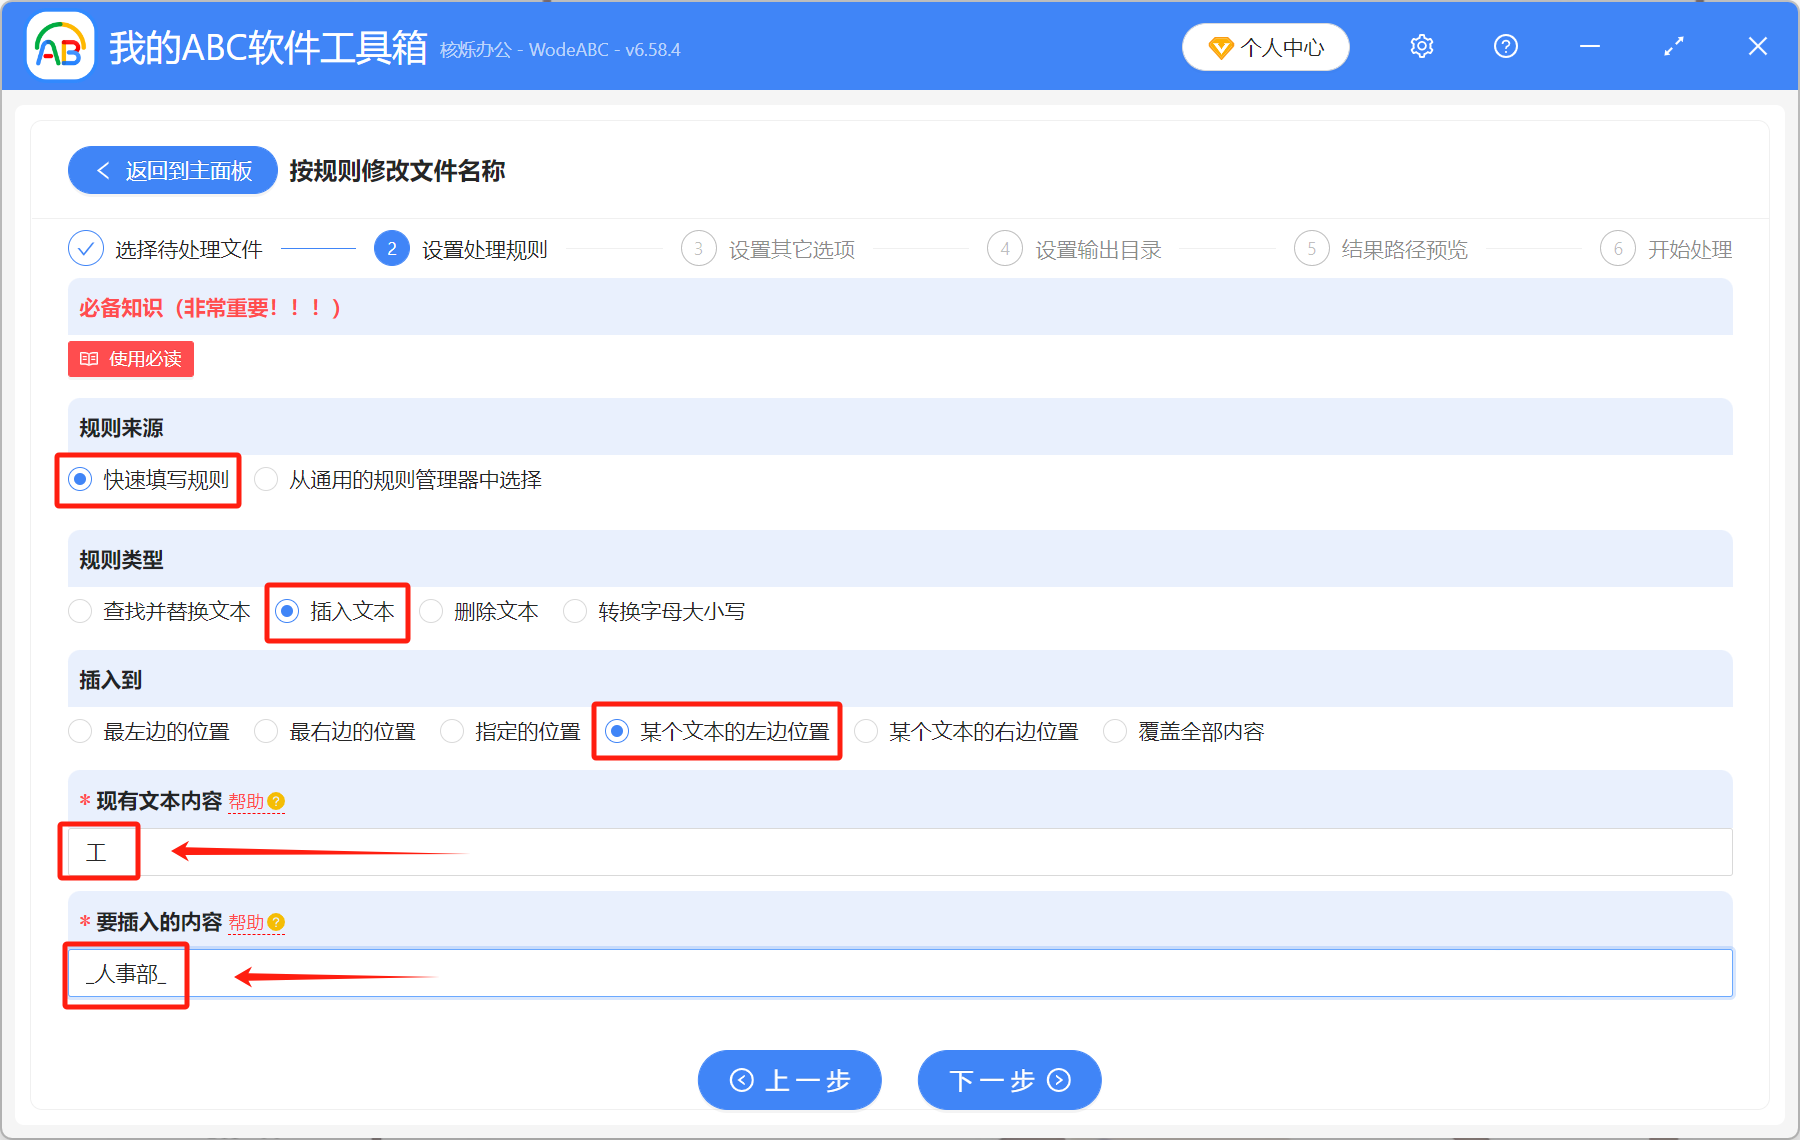This screenshot has height=1140, width=1800.
Task: Select 覆盖全部内容 insert position
Action: coord(1114,731)
